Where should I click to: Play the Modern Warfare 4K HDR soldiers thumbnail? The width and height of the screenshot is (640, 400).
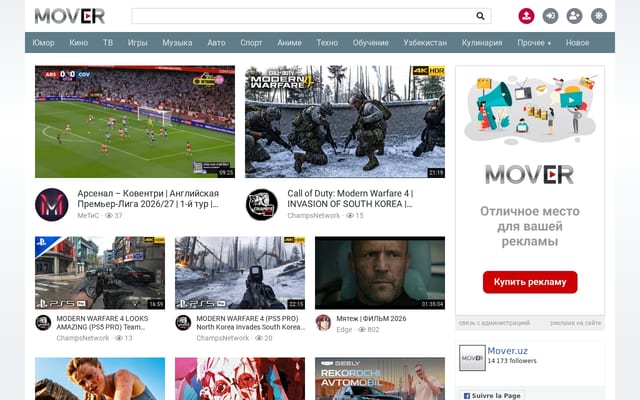tap(345, 122)
